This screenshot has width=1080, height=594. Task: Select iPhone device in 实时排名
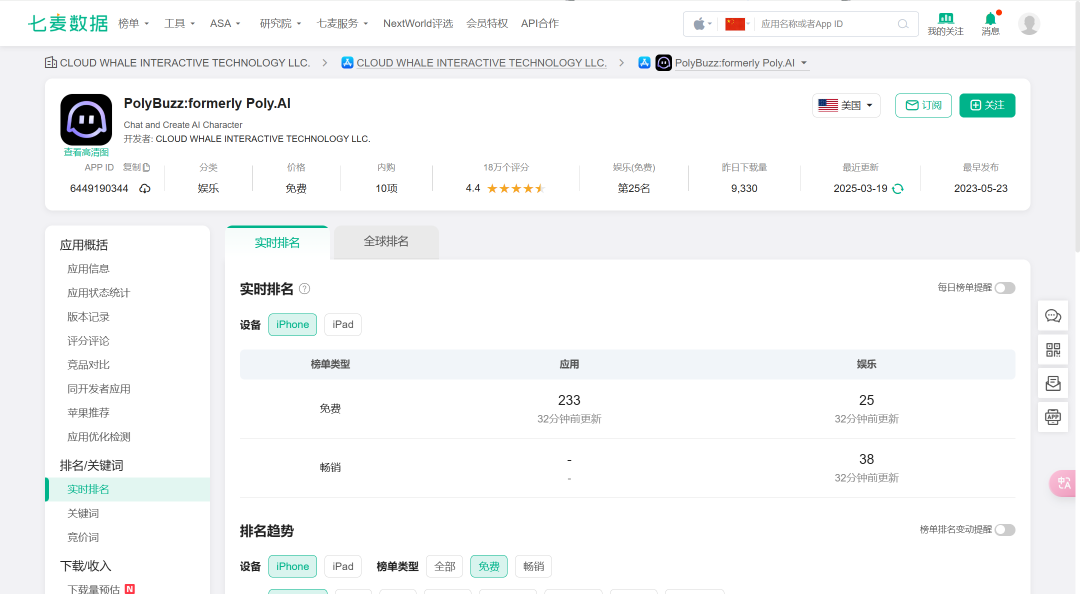(x=293, y=325)
